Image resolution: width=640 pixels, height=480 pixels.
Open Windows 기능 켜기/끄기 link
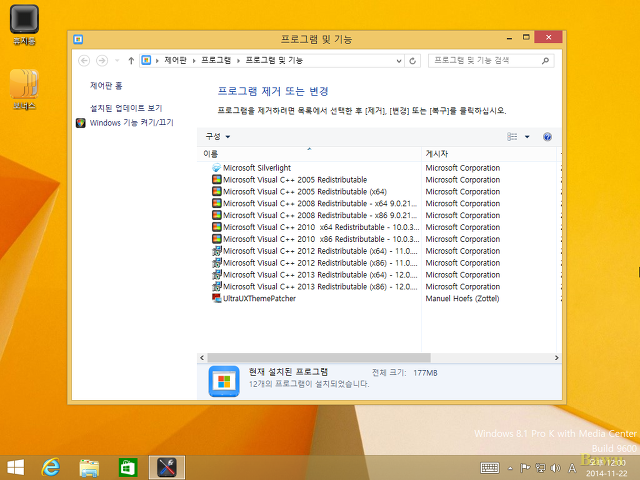coord(131,122)
